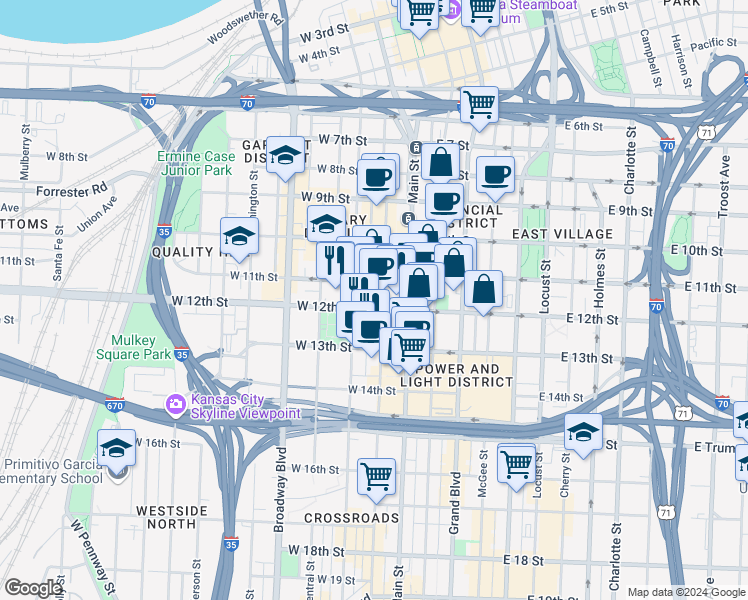Viewport: 748px width, 600px height.
Task: Click the Troost Ave street label
Action: click(725, 186)
